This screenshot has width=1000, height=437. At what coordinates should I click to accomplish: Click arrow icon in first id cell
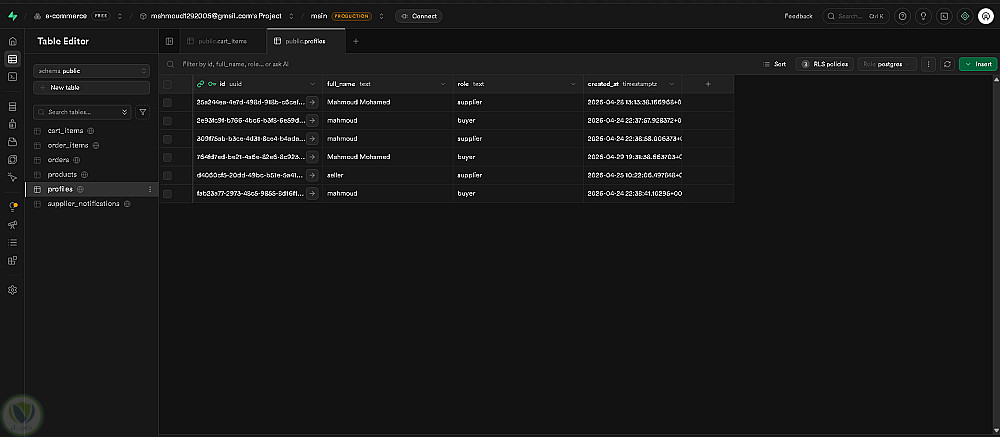312,102
